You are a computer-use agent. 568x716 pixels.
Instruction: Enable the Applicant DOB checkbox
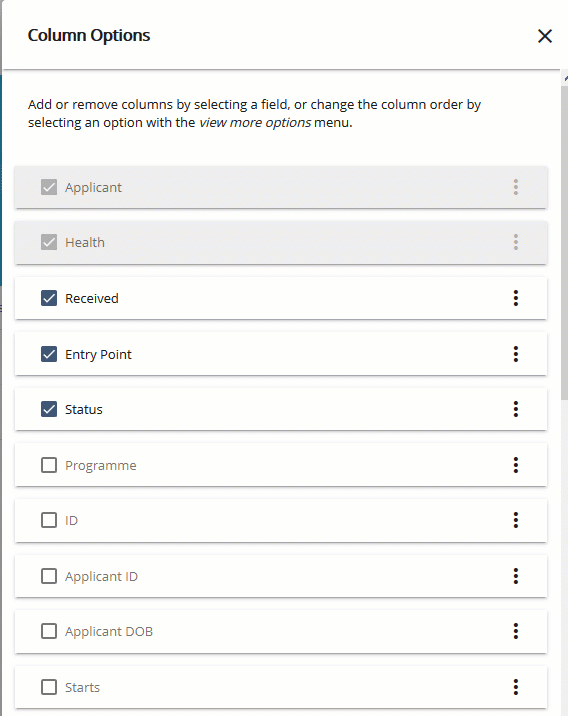pyautogui.click(x=49, y=631)
